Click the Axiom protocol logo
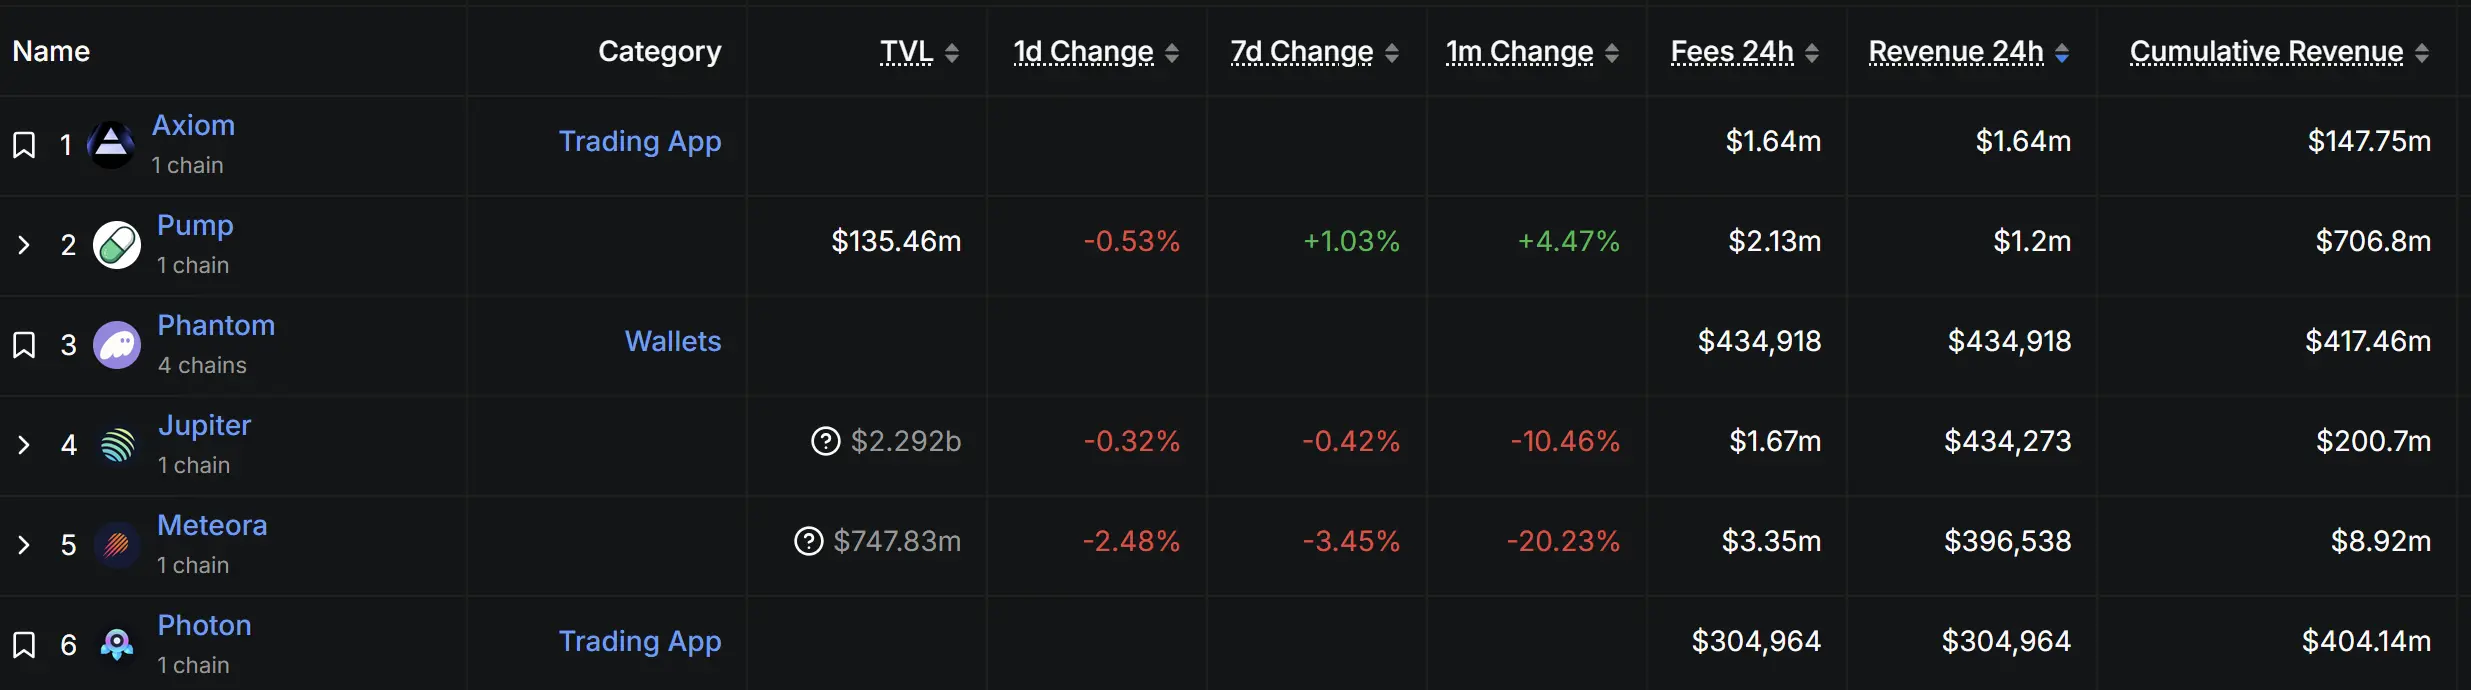This screenshot has width=2471, height=690. (x=111, y=145)
